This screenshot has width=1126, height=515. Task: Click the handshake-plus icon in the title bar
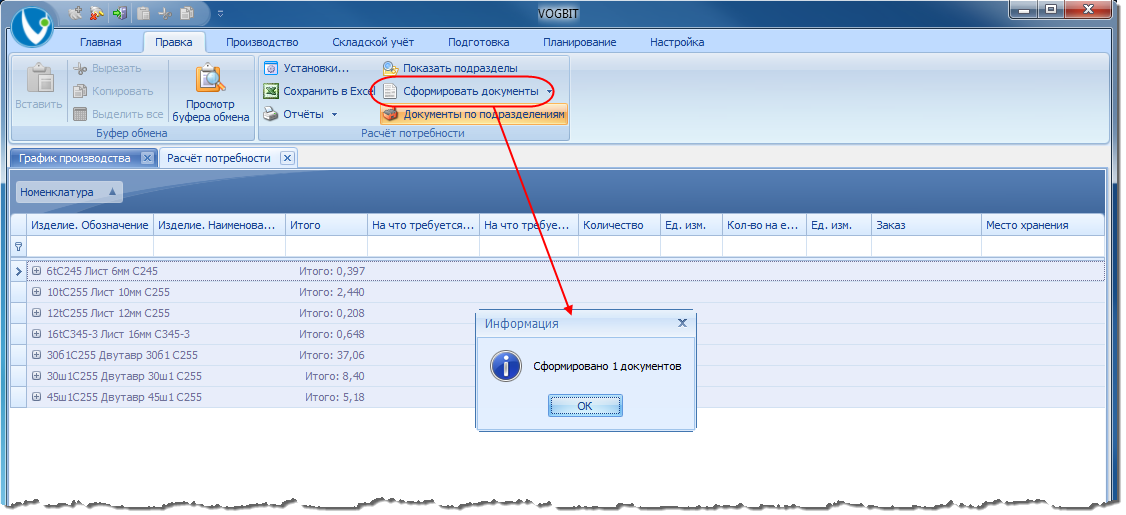(75, 12)
